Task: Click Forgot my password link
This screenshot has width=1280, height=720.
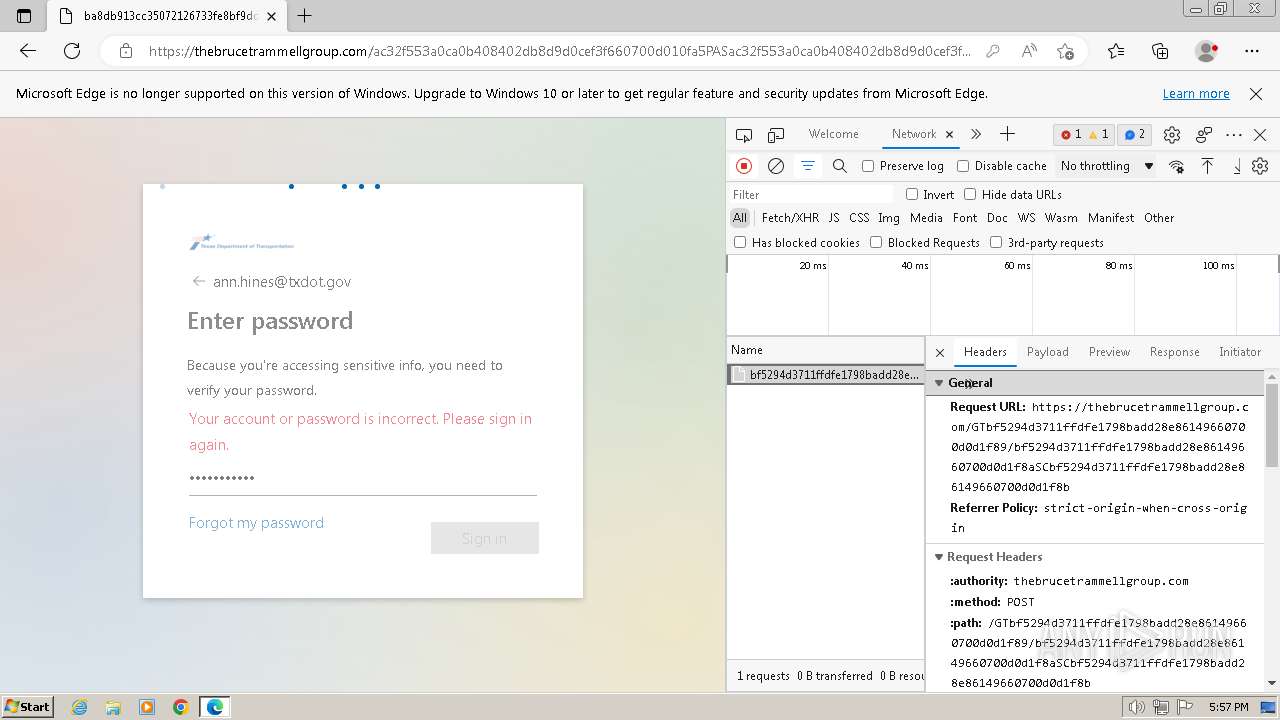Action: (x=256, y=523)
